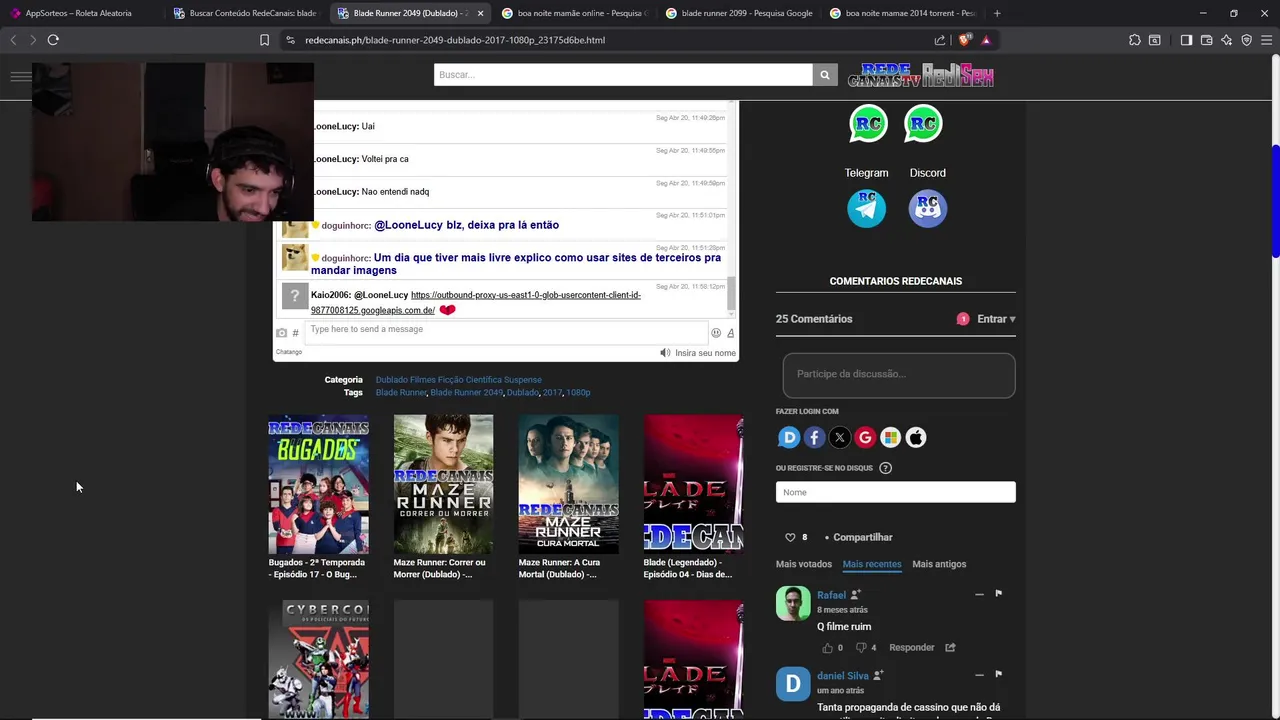Share Rafael's comment via share icon
The height and width of the screenshot is (720, 1280).
[x=950, y=647]
